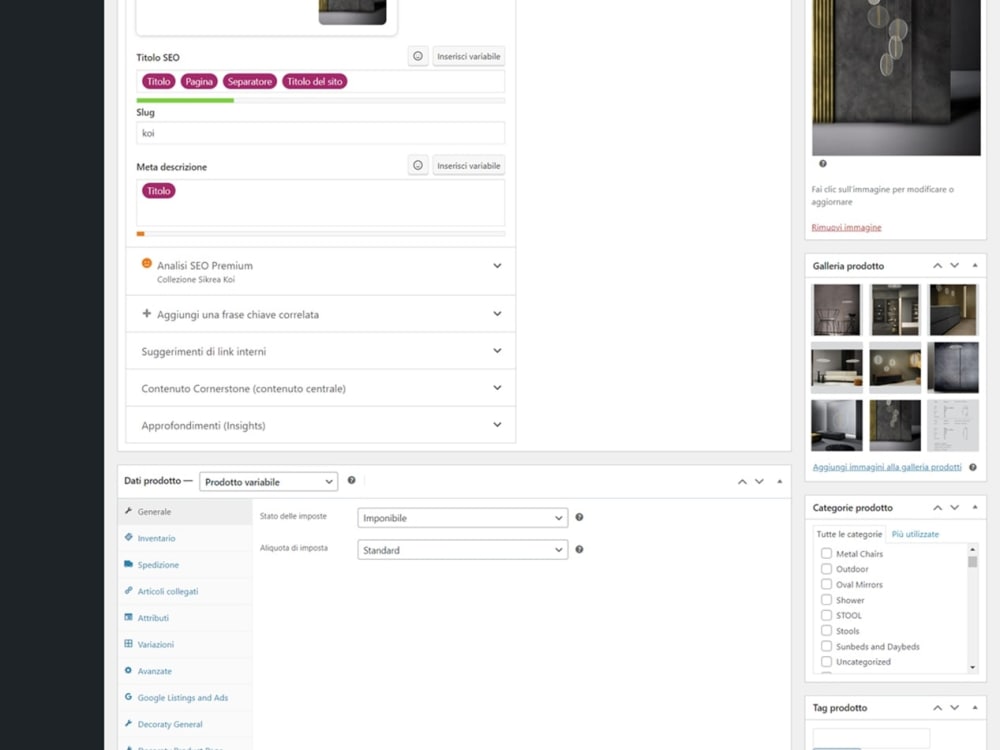This screenshot has width=1000, height=750.
Task: Open the Prodotto variabile product type dropdown
Action: tap(268, 482)
